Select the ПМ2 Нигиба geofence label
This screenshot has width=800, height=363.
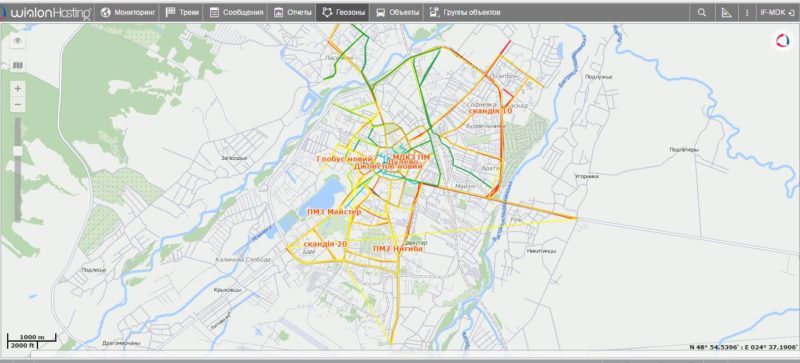tap(397, 249)
